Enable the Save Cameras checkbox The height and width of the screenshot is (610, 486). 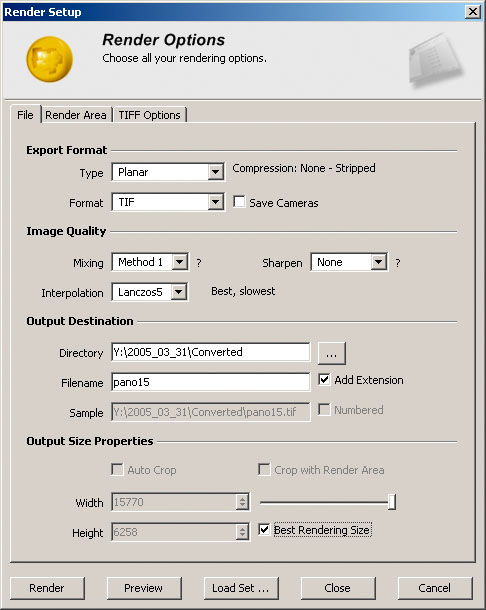click(x=239, y=202)
